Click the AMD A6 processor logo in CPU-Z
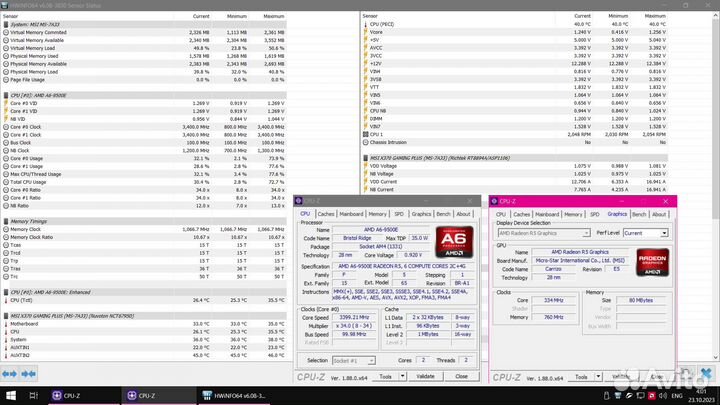The height and width of the screenshot is (405, 720). pyautogui.click(x=454, y=242)
